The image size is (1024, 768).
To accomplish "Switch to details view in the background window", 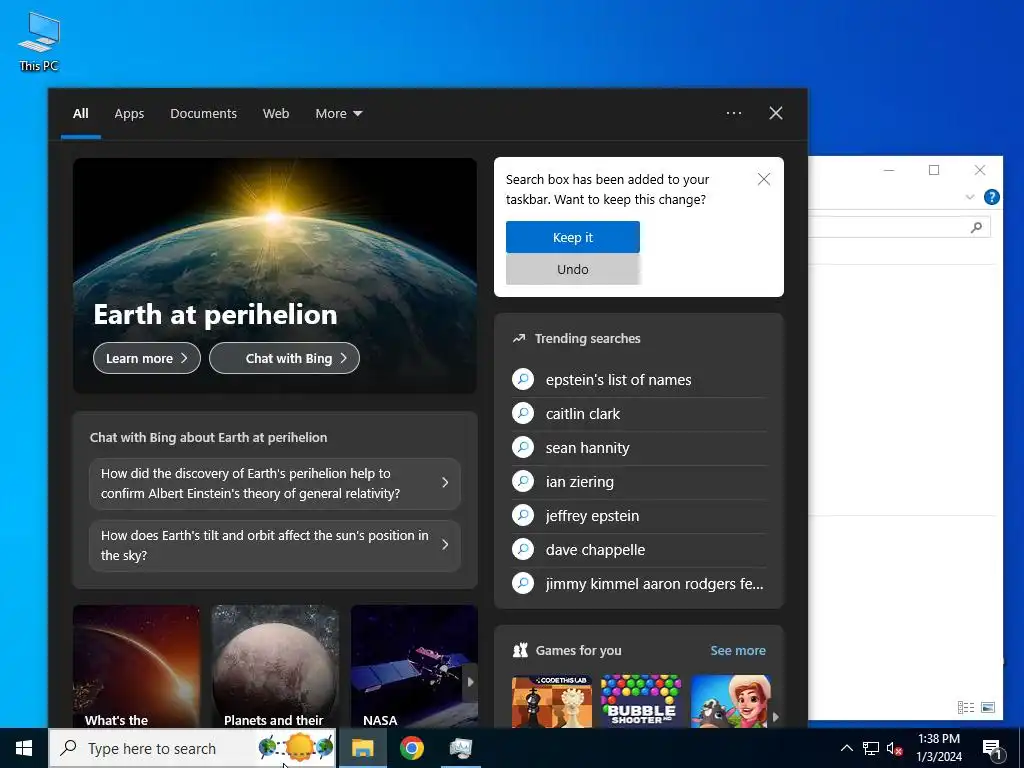I will (966, 707).
